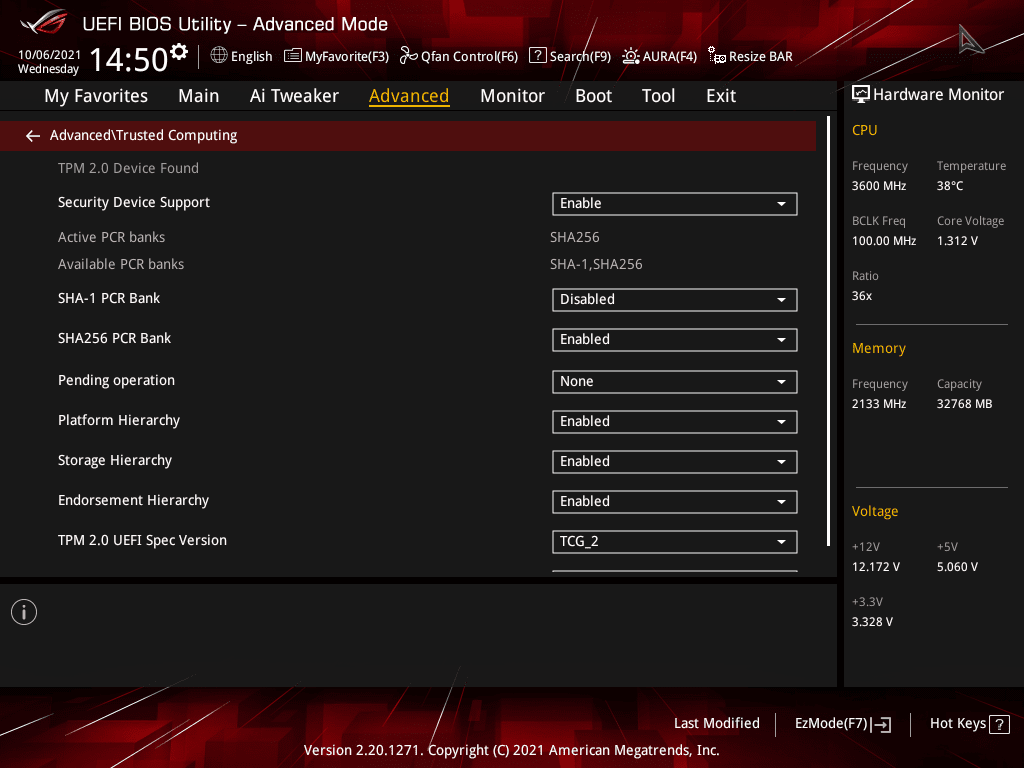Select Storage Hierarchy label

[115, 460]
